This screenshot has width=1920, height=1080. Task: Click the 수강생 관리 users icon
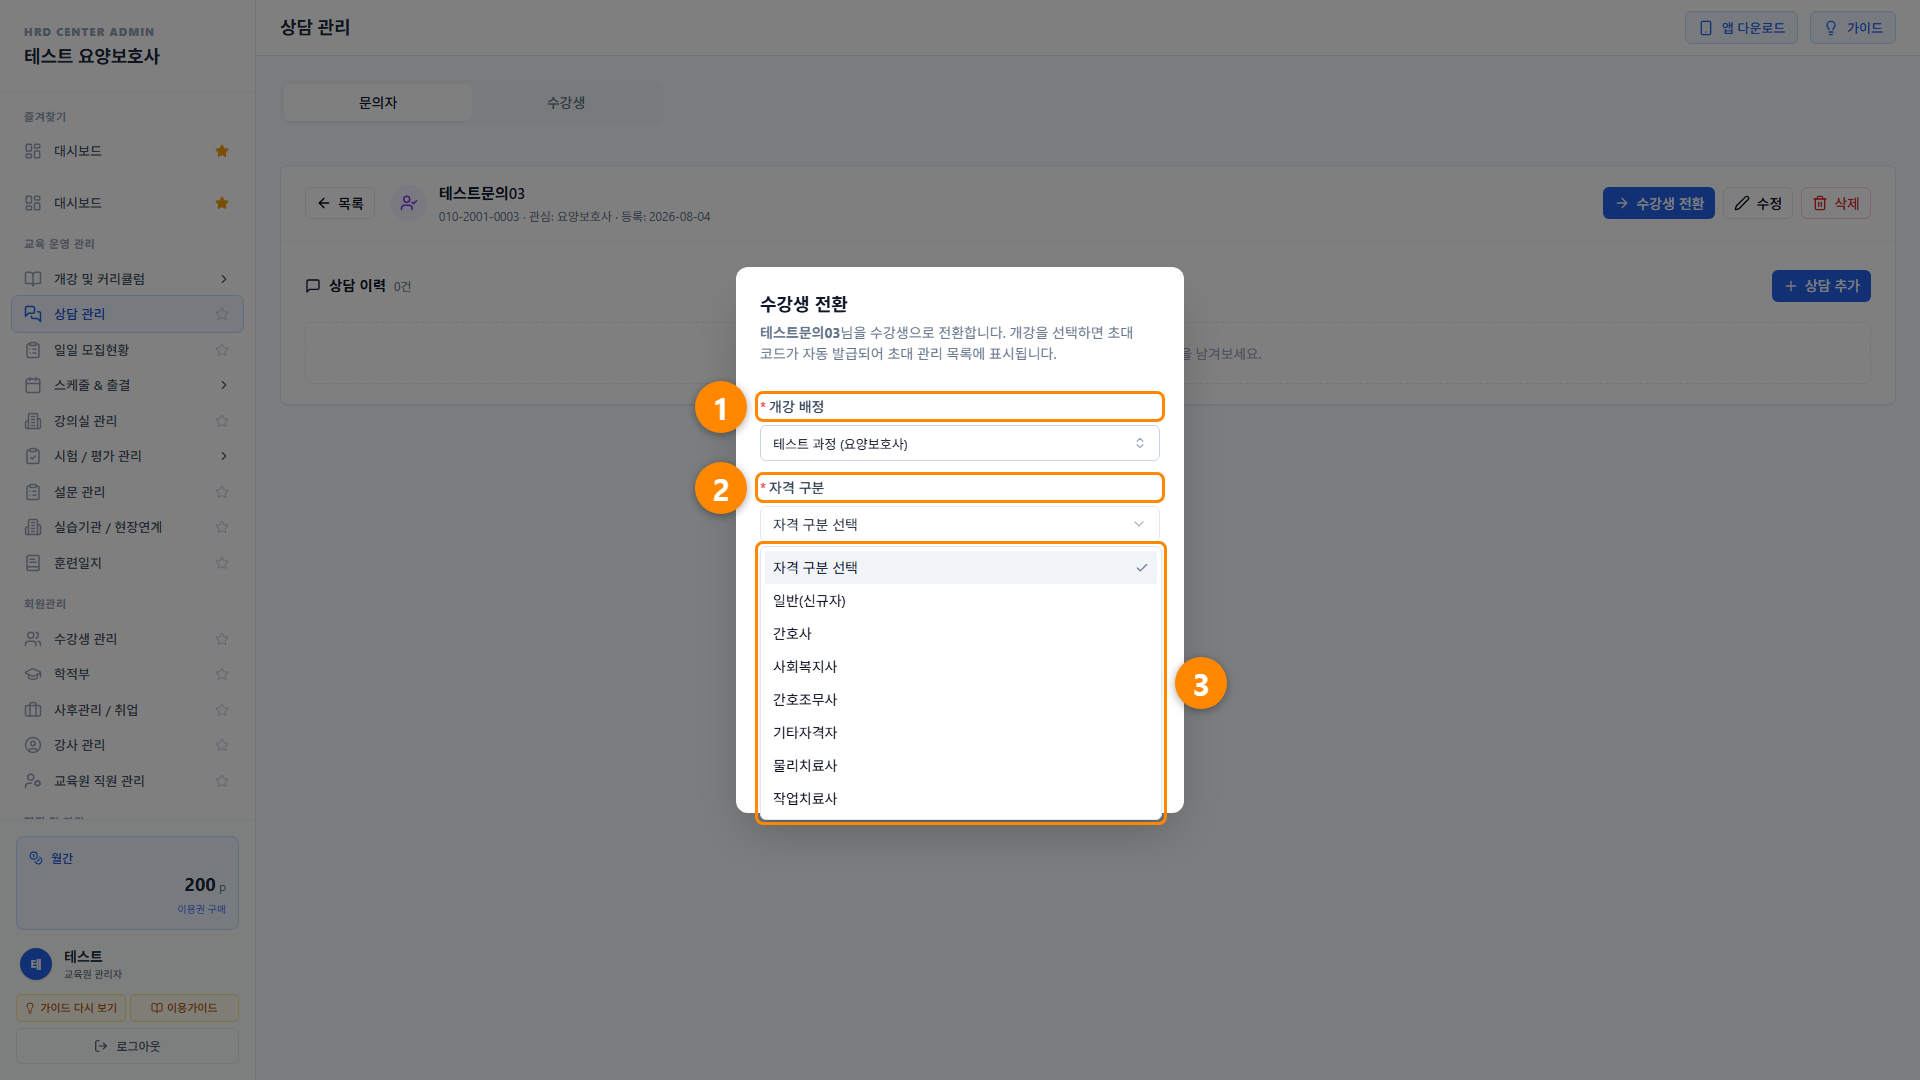pos(33,639)
